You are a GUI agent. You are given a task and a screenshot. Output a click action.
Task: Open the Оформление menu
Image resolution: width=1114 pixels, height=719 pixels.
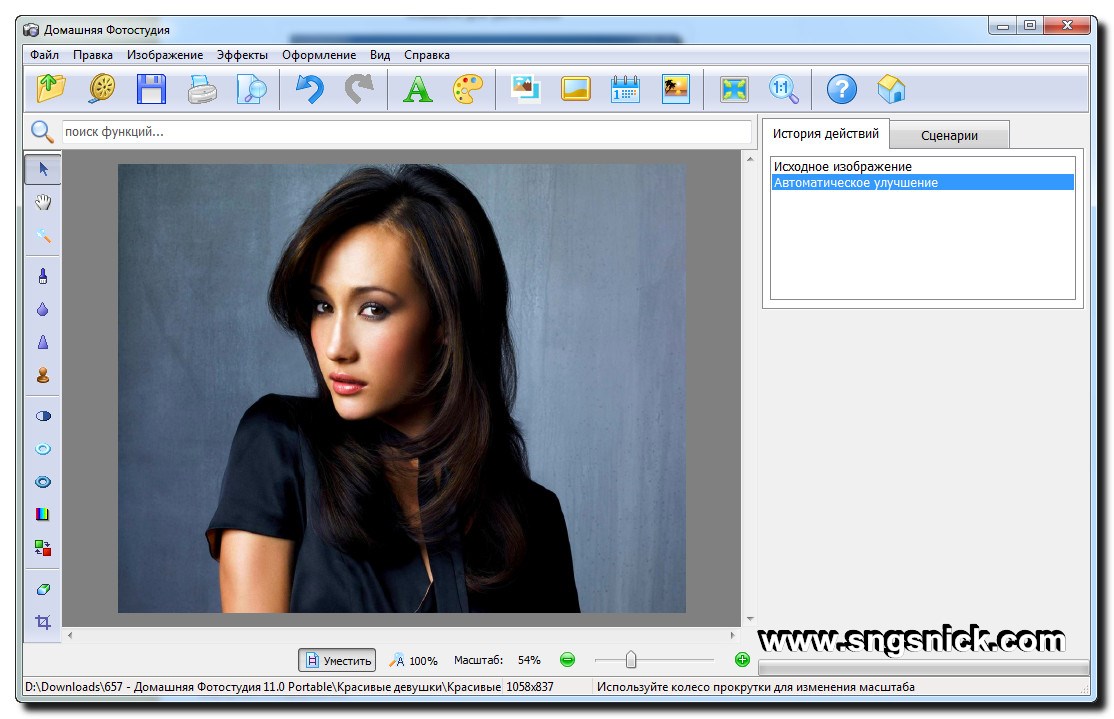click(x=319, y=55)
